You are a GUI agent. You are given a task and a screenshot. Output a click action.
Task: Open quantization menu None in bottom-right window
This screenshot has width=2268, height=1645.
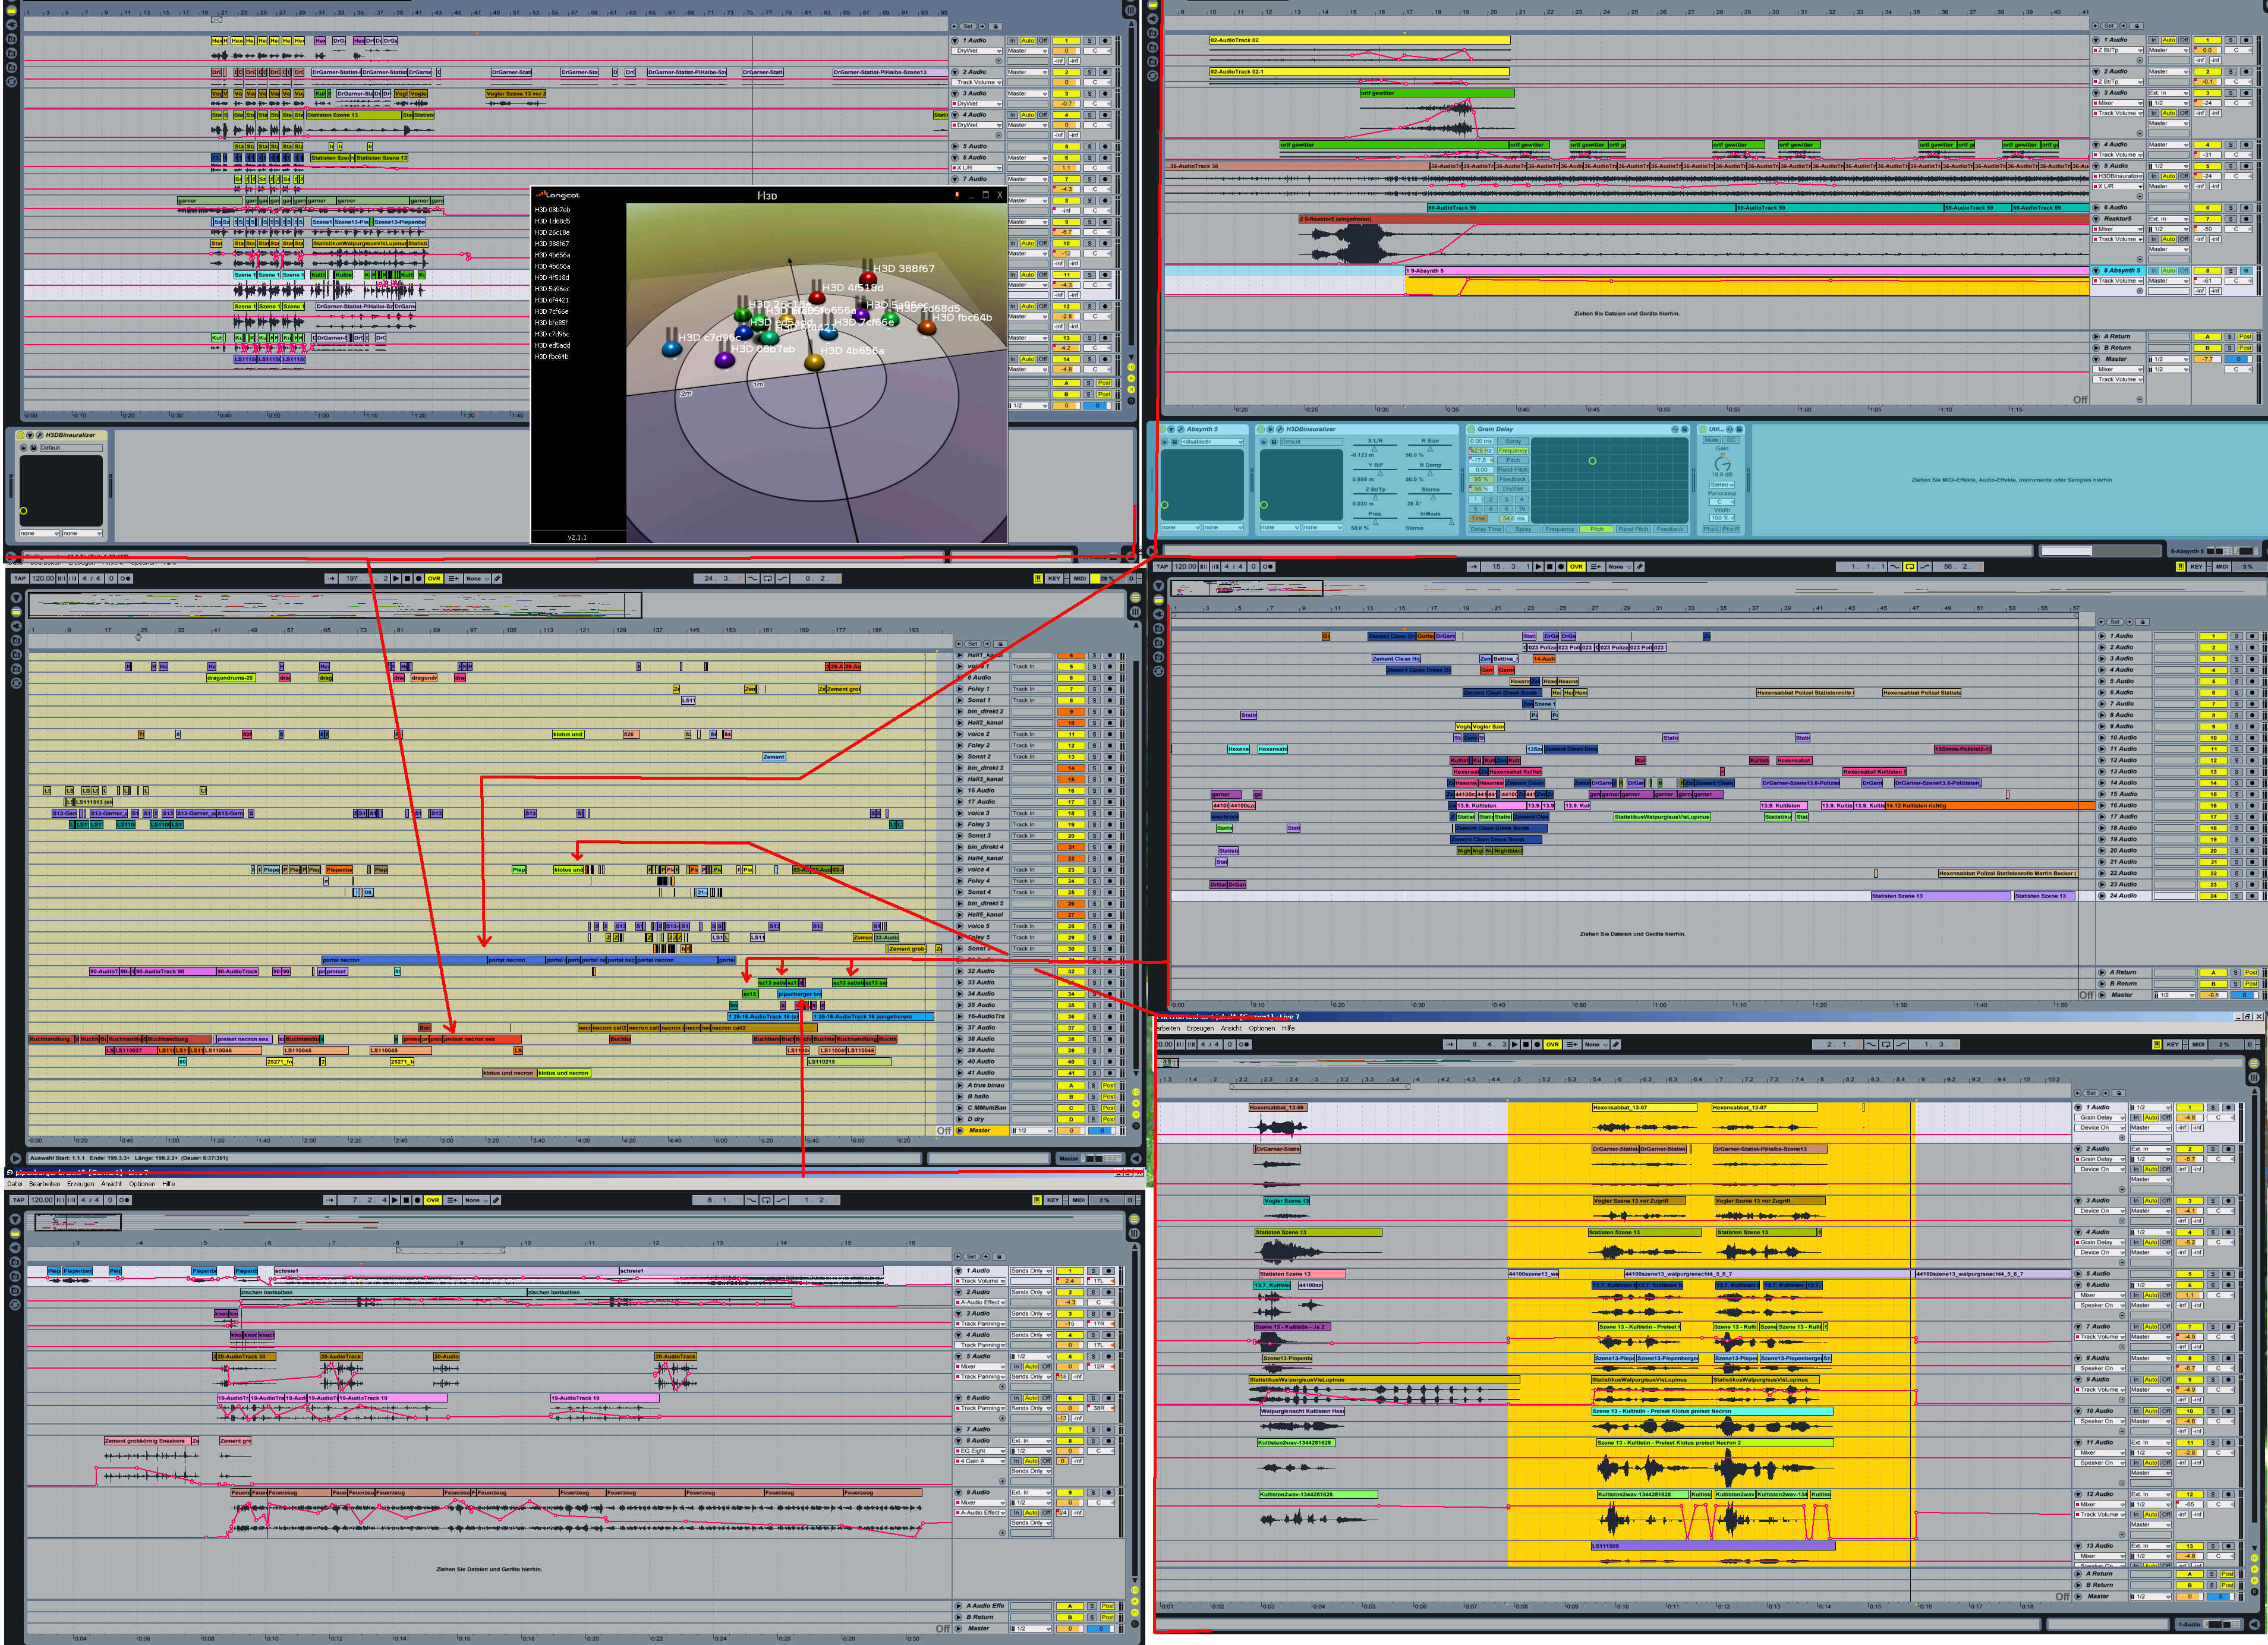pos(1595,1044)
